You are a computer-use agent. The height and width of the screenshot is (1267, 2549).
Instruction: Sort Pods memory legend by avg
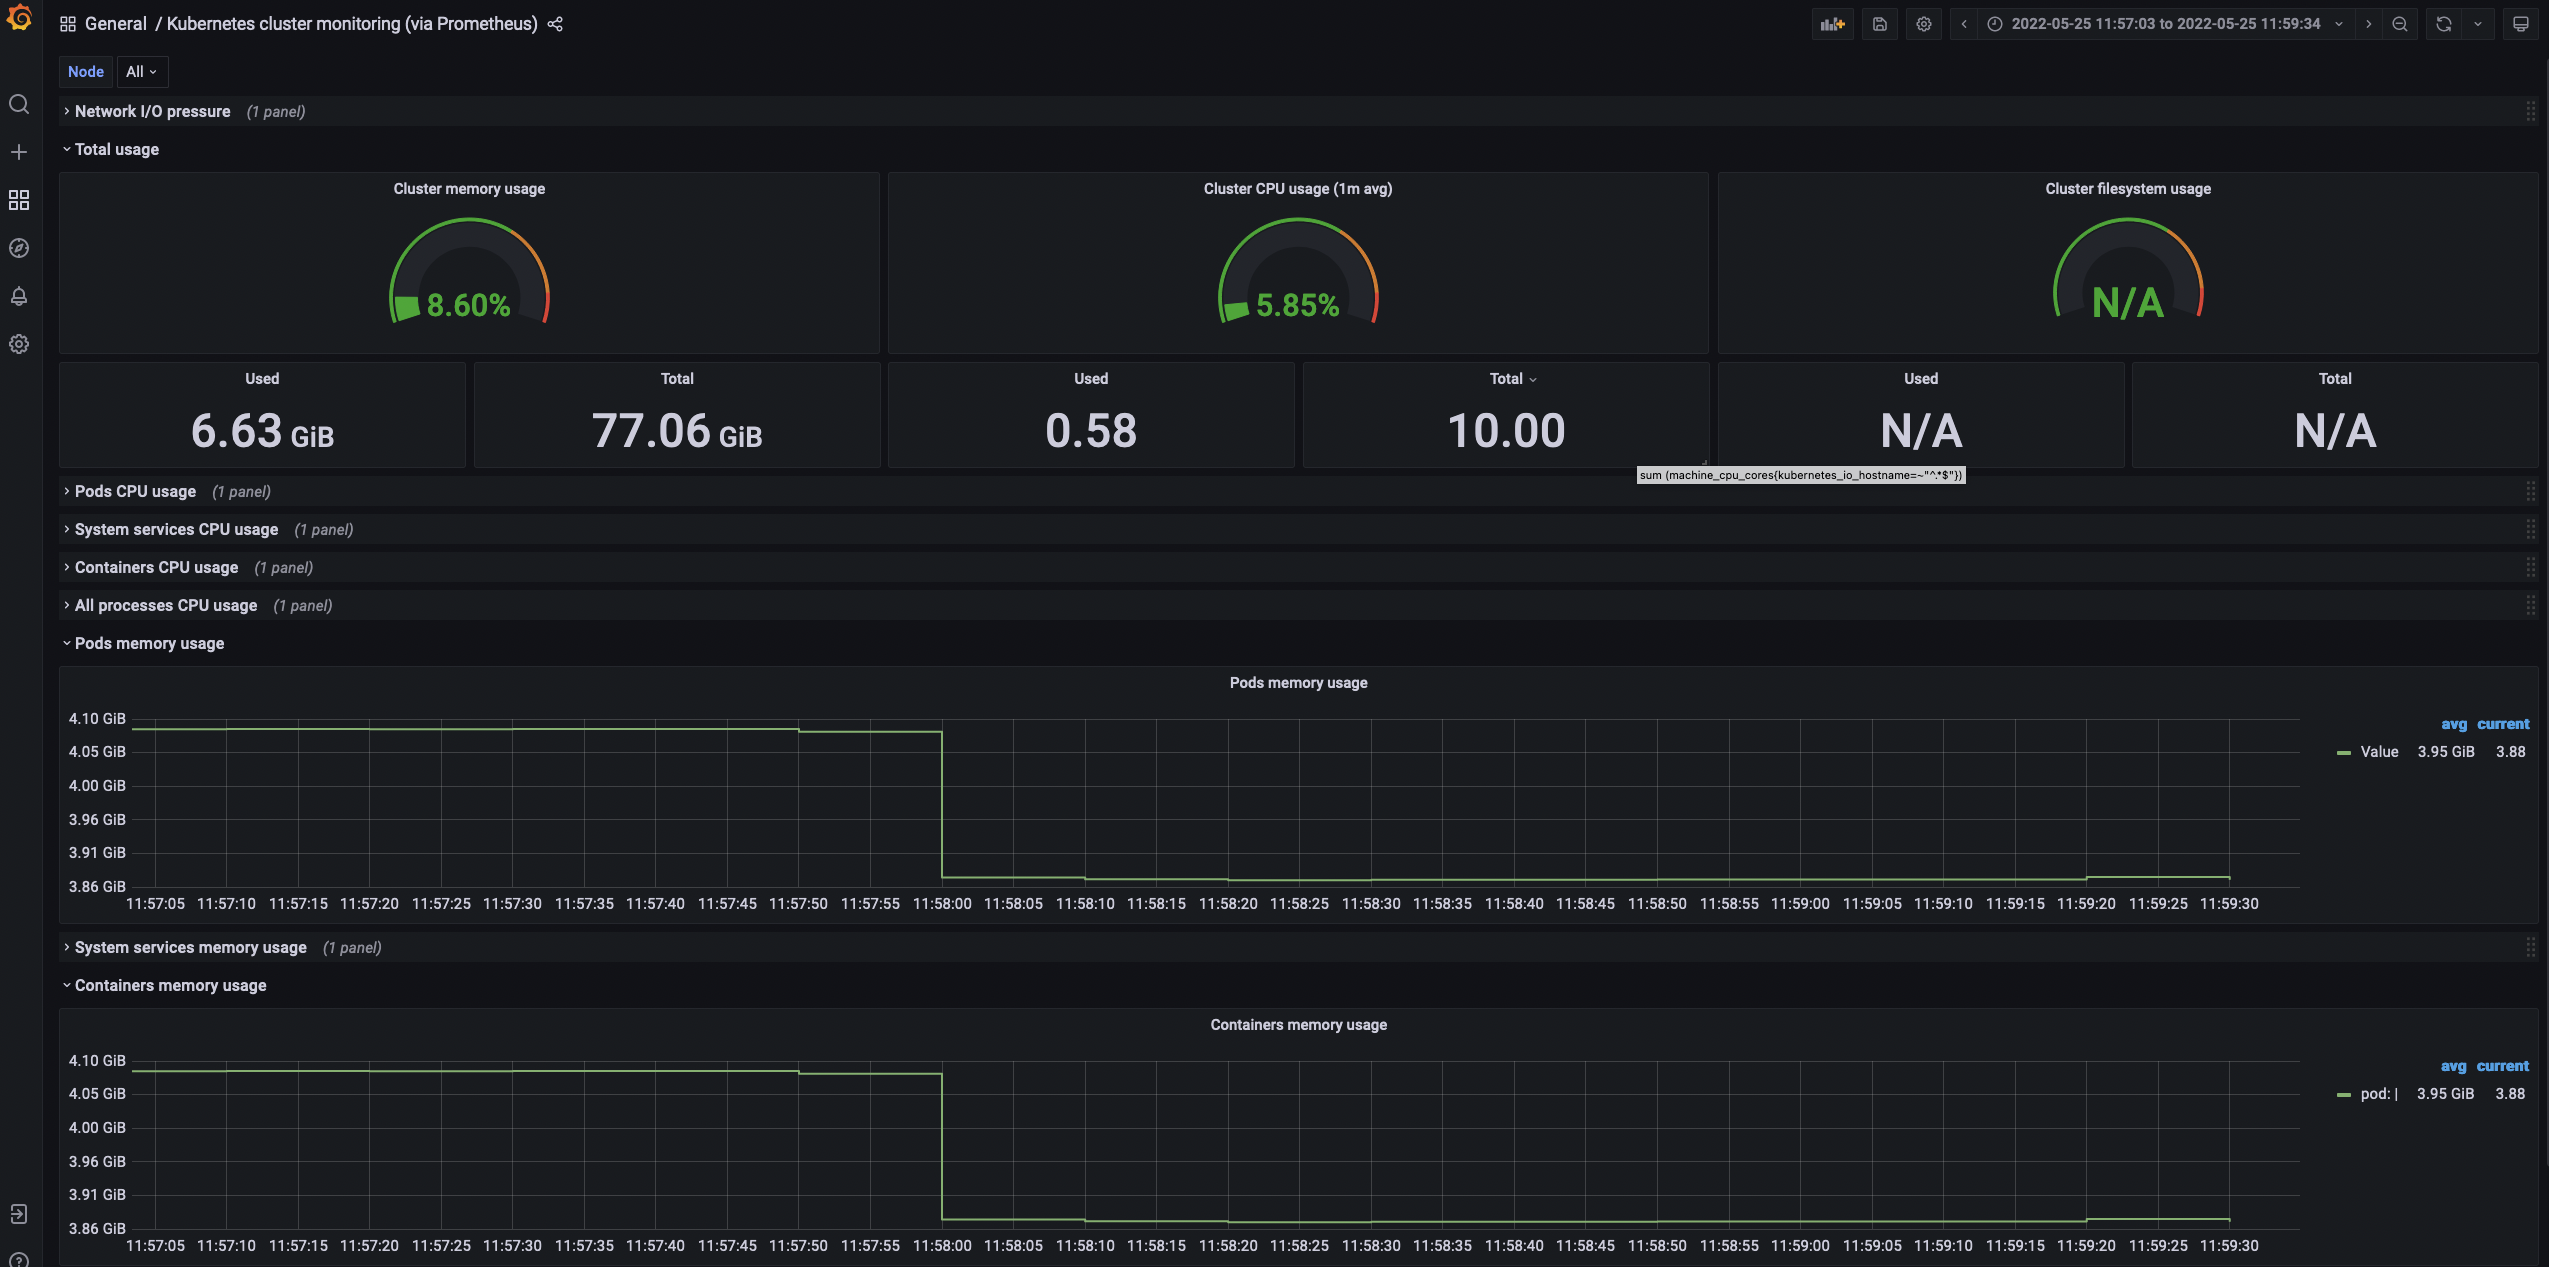[2453, 724]
